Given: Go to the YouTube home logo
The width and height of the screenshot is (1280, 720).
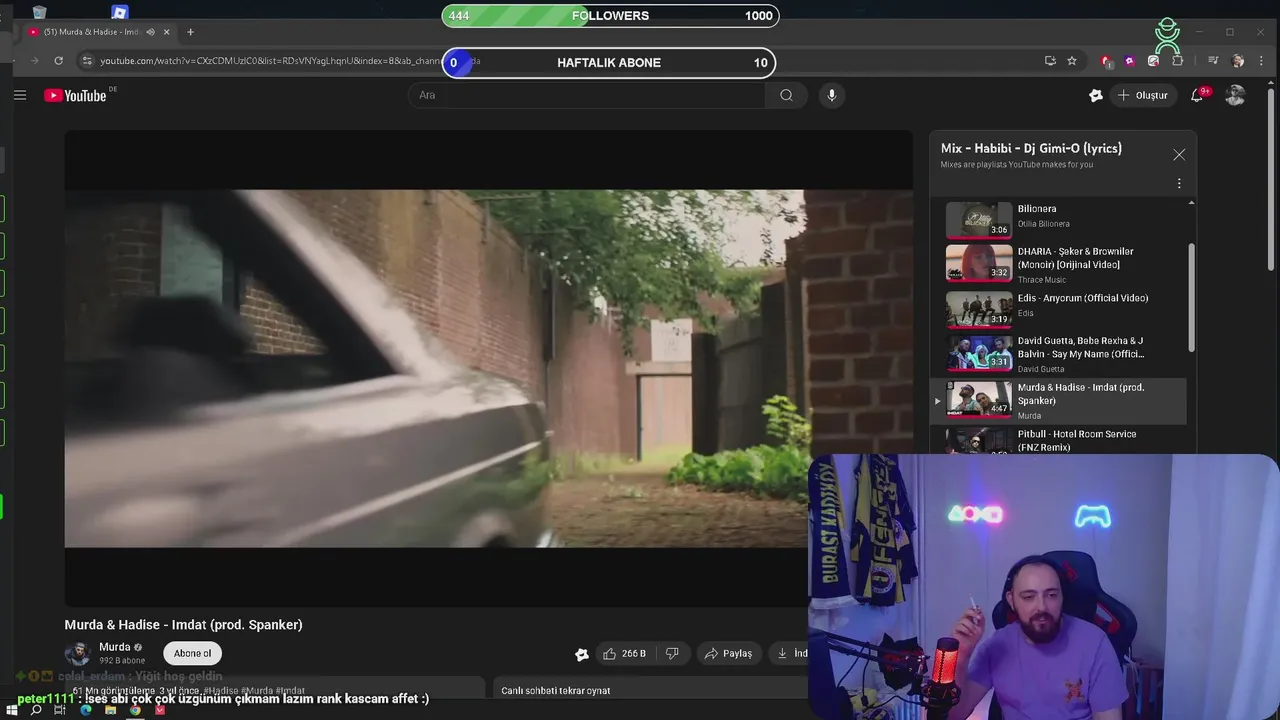Looking at the screenshot, I should pyautogui.click(x=75, y=96).
